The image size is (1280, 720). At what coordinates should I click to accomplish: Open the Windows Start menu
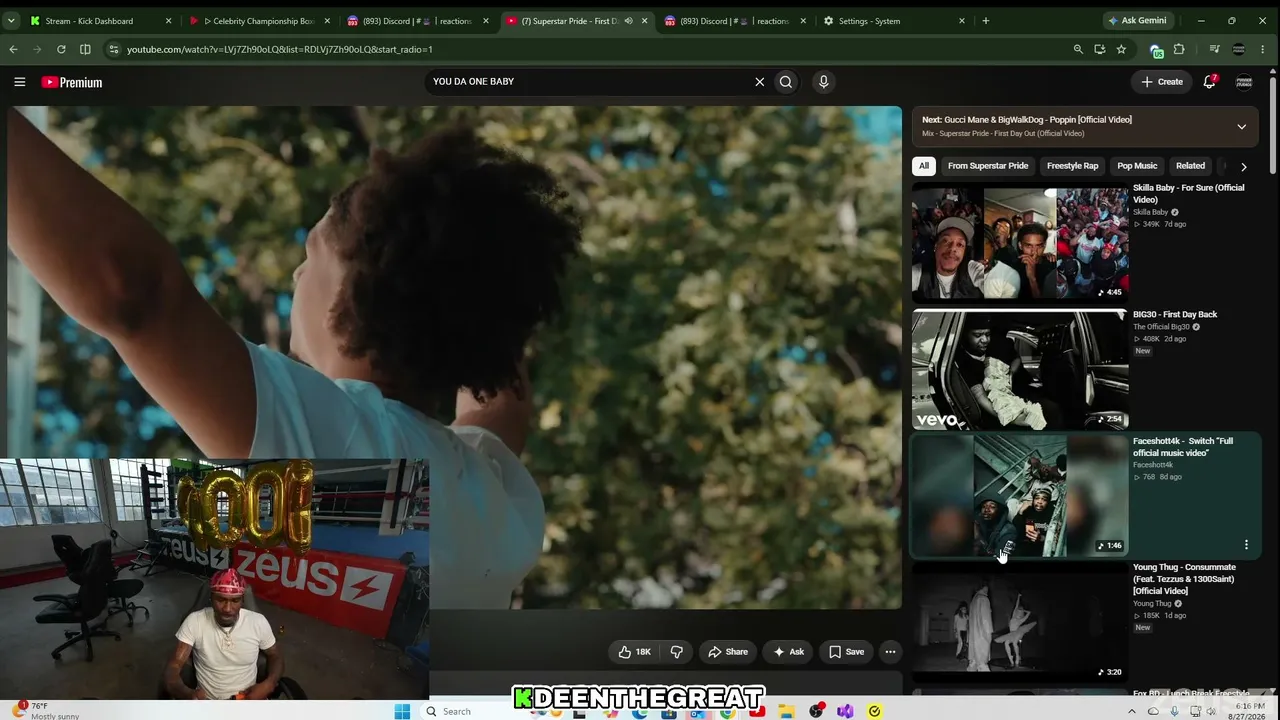pyautogui.click(x=402, y=711)
